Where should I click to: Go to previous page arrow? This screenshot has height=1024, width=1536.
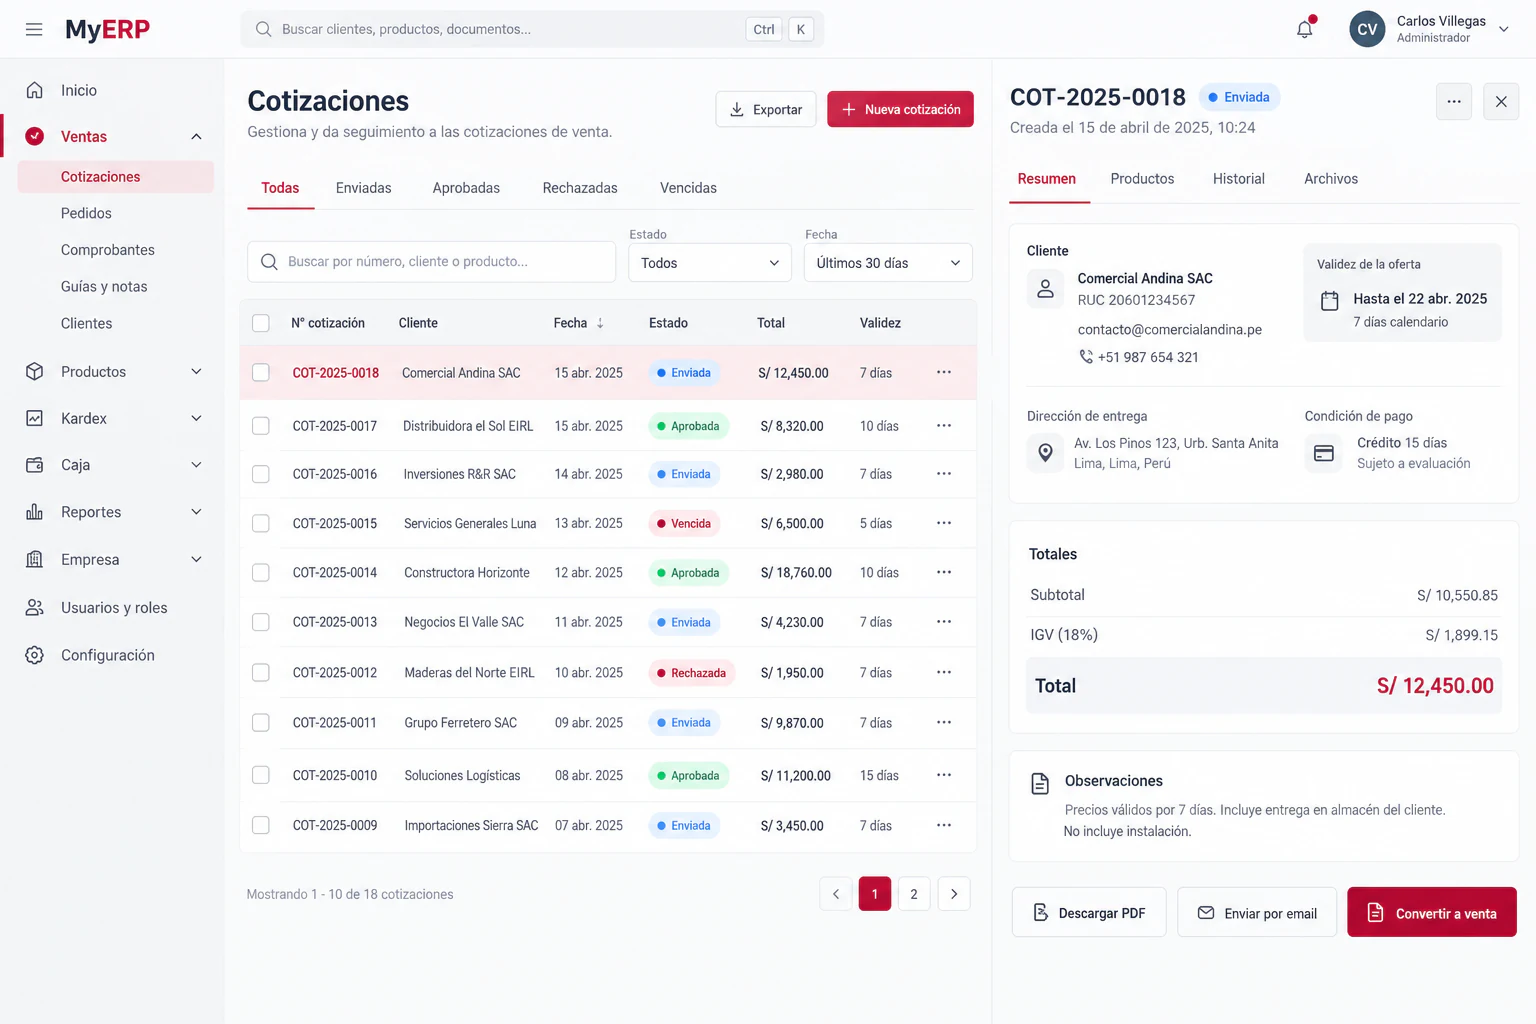click(836, 894)
